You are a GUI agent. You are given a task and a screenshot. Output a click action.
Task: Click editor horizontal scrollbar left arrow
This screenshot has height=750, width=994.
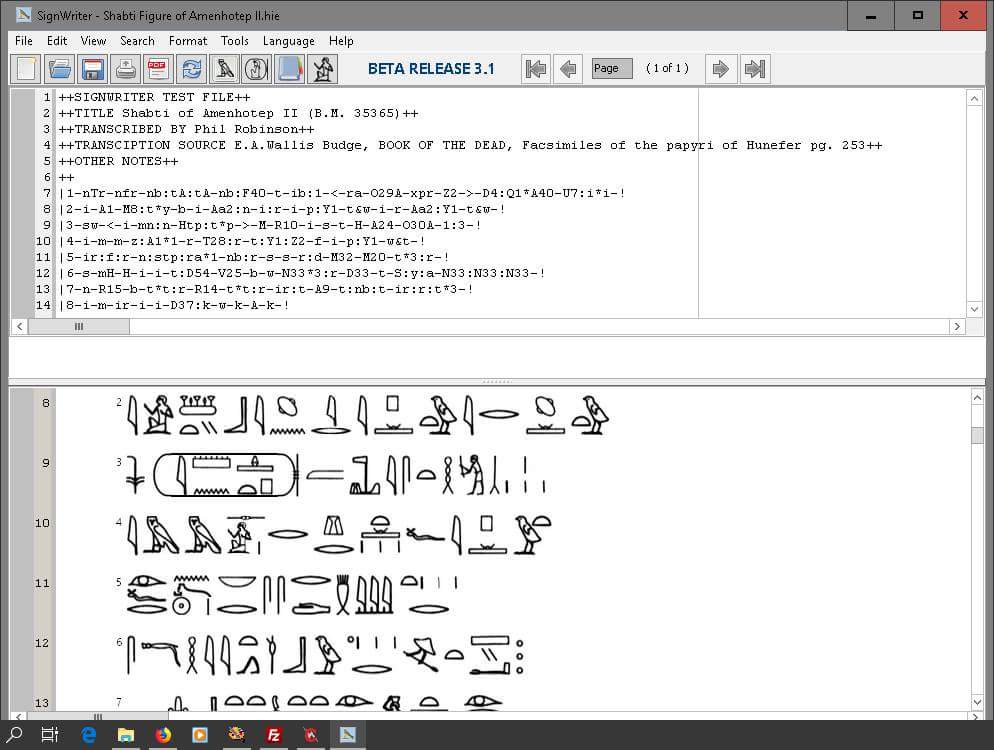pos(20,327)
